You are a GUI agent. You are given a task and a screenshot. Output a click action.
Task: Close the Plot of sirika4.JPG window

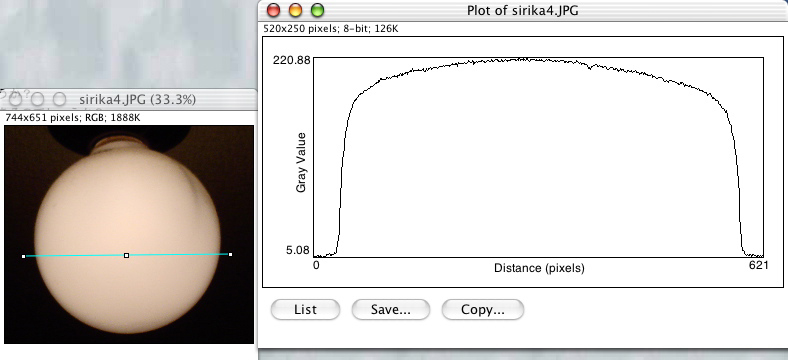coord(273,10)
